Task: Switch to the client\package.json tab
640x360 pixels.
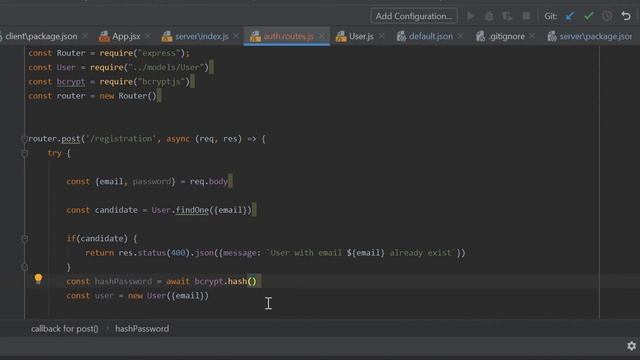Action: [41, 36]
